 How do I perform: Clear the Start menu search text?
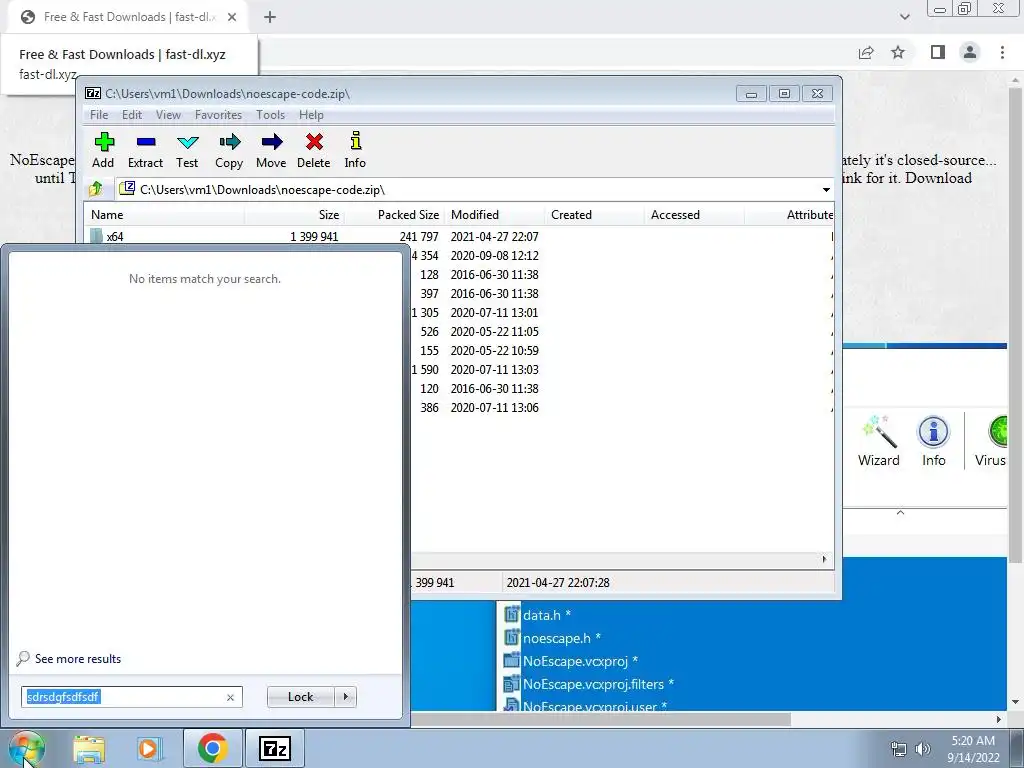point(231,697)
